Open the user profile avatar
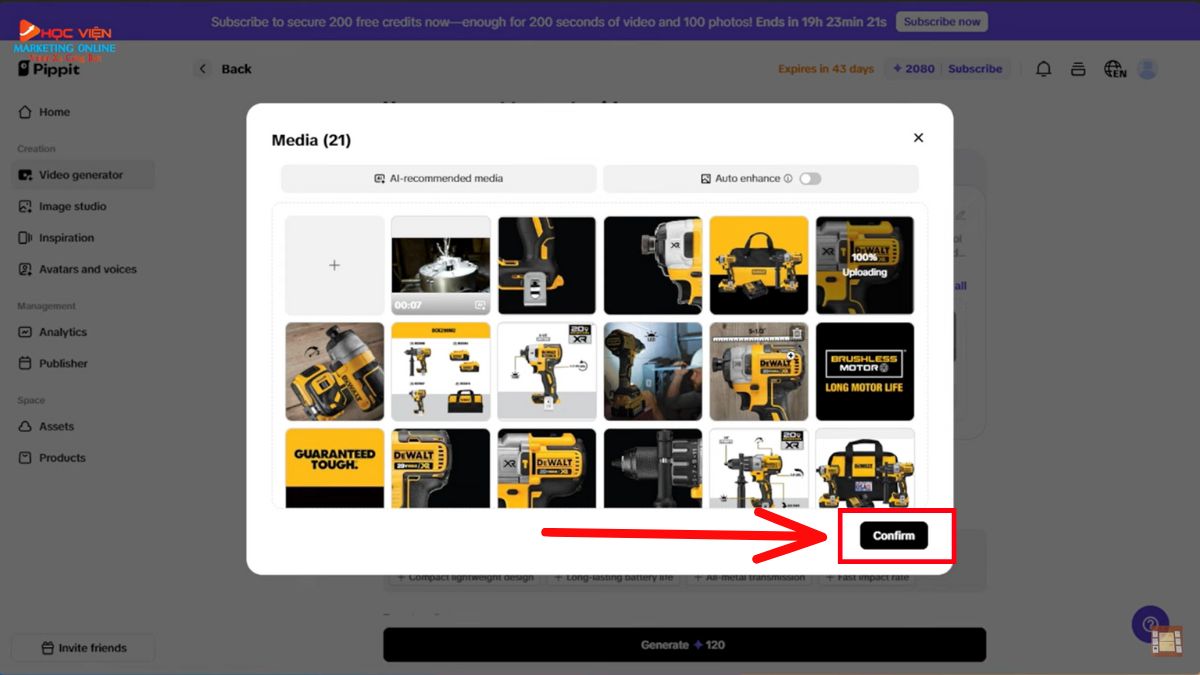 coord(1147,69)
